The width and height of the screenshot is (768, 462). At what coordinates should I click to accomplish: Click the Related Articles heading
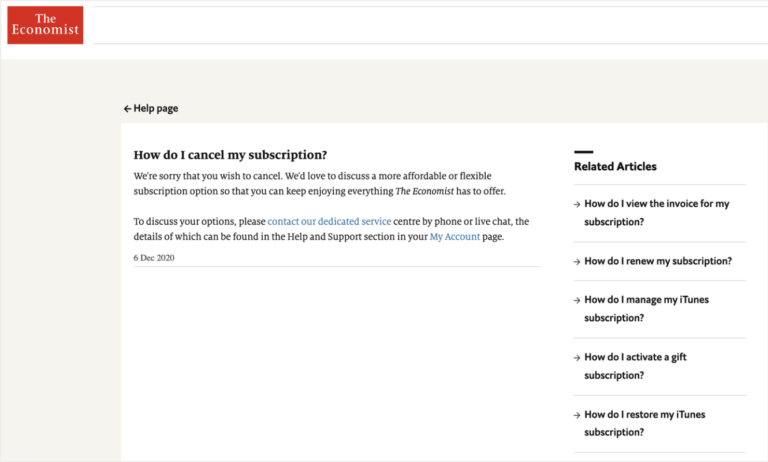coord(615,167)
